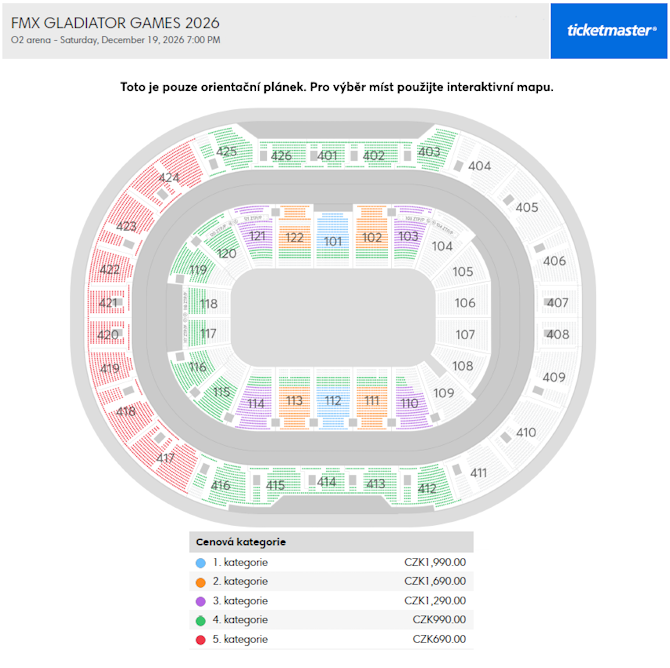Click the purple 3. kategorie color dot
This screenshot has height=668, width=670.
pos(201,601)
